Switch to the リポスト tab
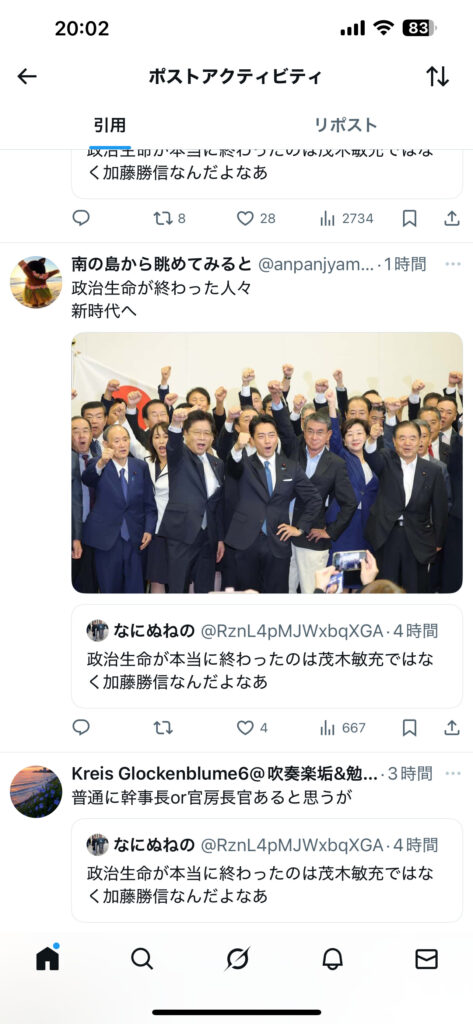The width and height of the screenshot is (473, 1024). tap(346, 125)
